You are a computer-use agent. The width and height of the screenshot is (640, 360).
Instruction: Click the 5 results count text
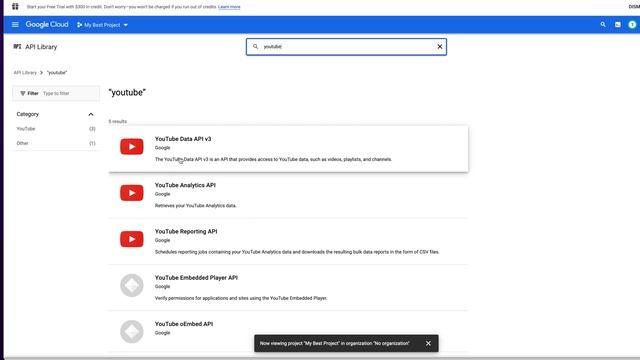[118, 122]
